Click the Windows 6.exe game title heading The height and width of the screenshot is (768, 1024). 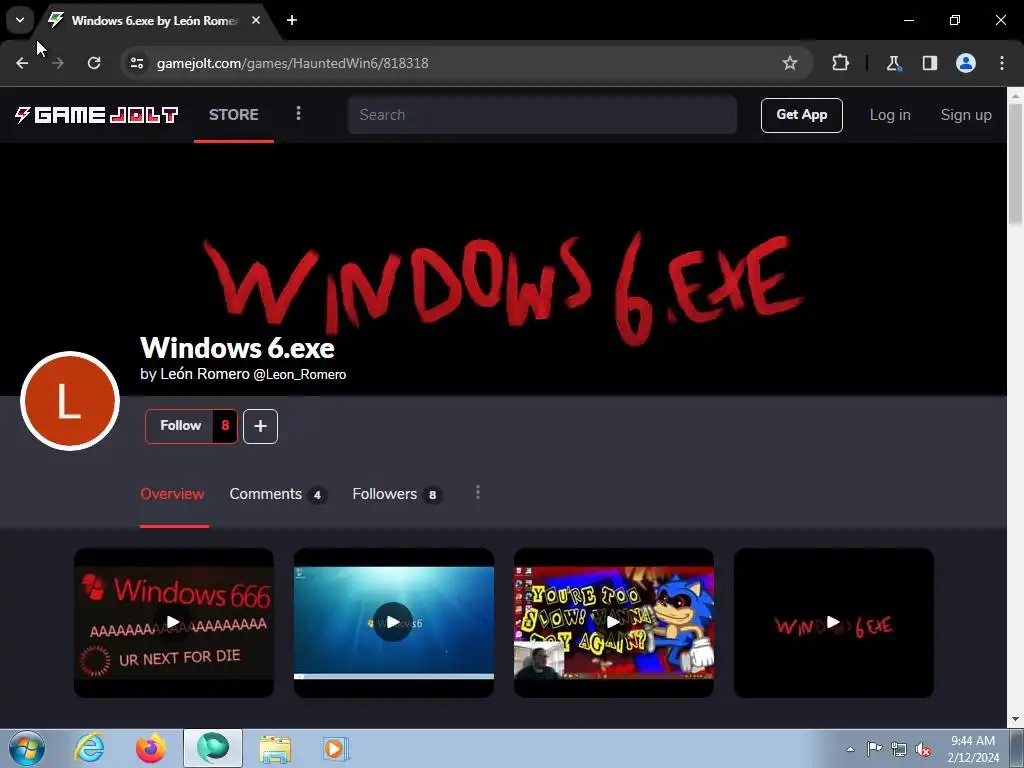(x=237, y=347)
